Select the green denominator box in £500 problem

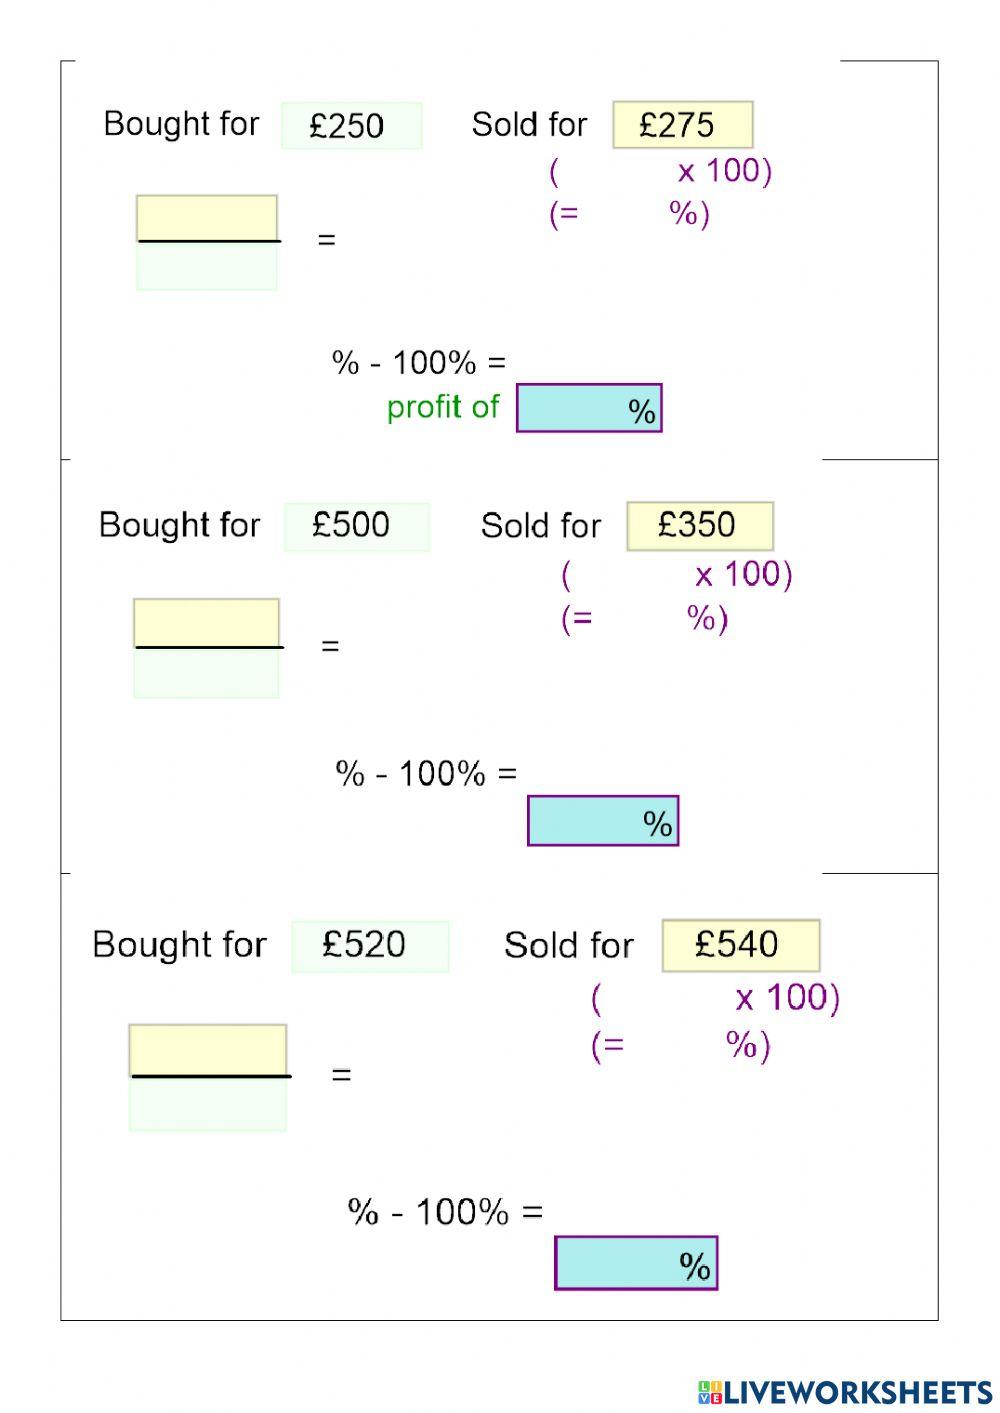pyautogui.click(x=207, y=673)
